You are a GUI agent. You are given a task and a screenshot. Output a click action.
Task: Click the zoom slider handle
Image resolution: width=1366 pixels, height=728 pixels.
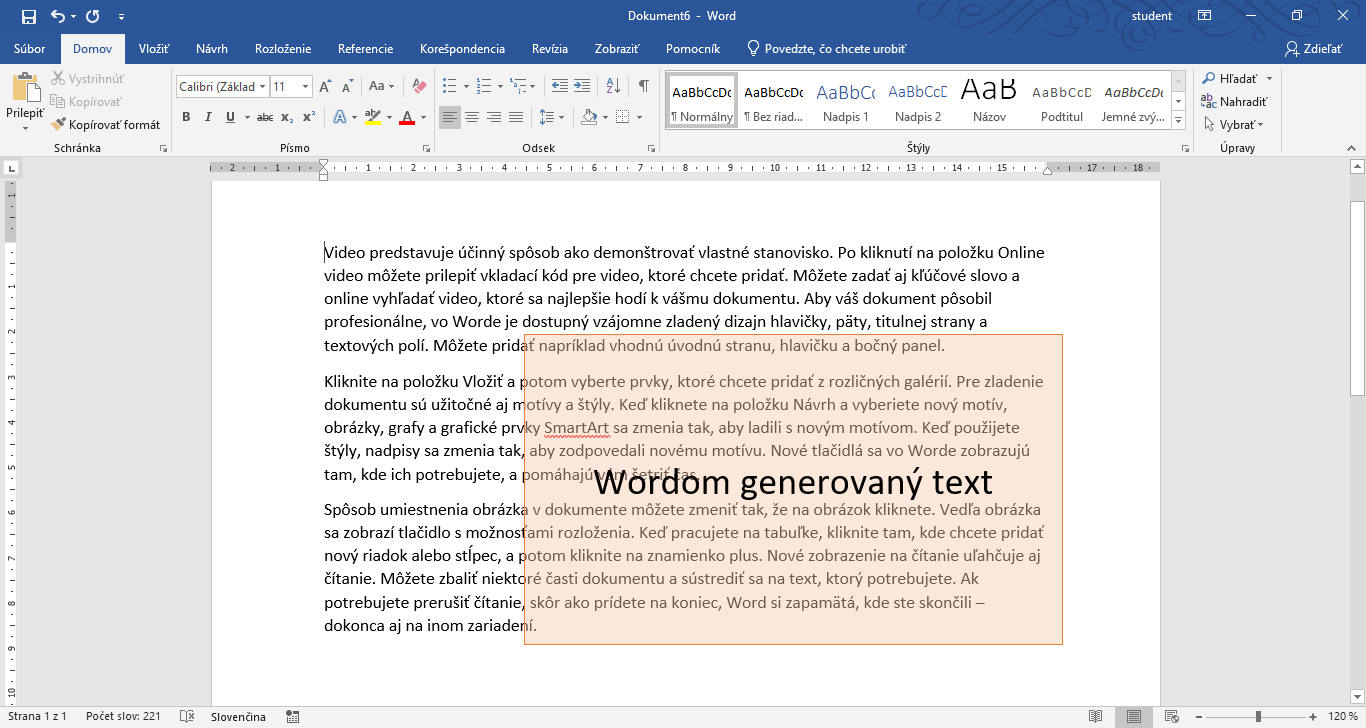(x=1258, y=717)
